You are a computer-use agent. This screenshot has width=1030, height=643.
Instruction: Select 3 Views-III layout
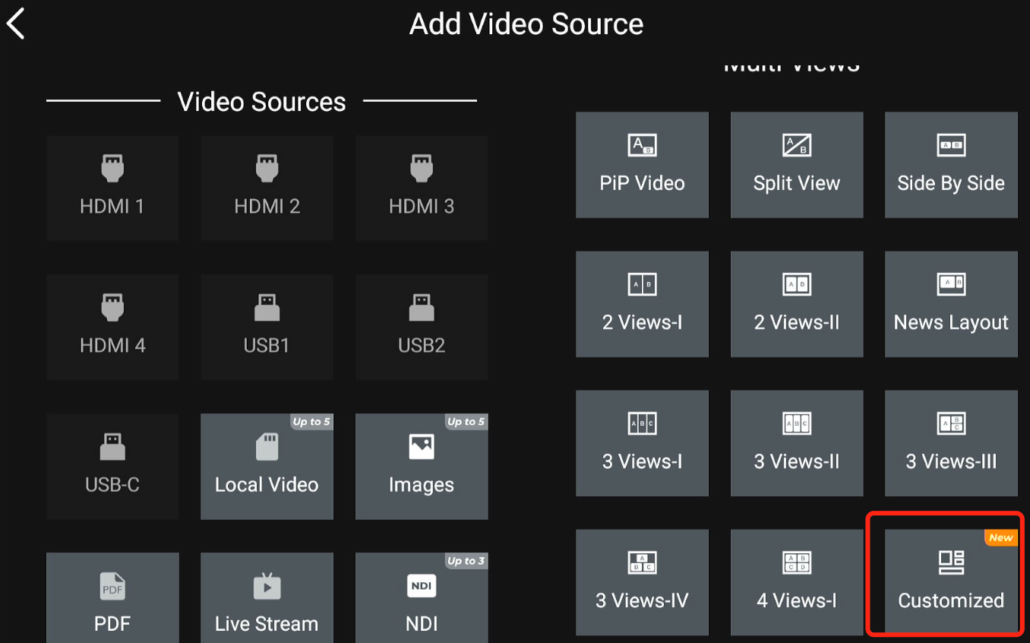(x=951, y=443)
